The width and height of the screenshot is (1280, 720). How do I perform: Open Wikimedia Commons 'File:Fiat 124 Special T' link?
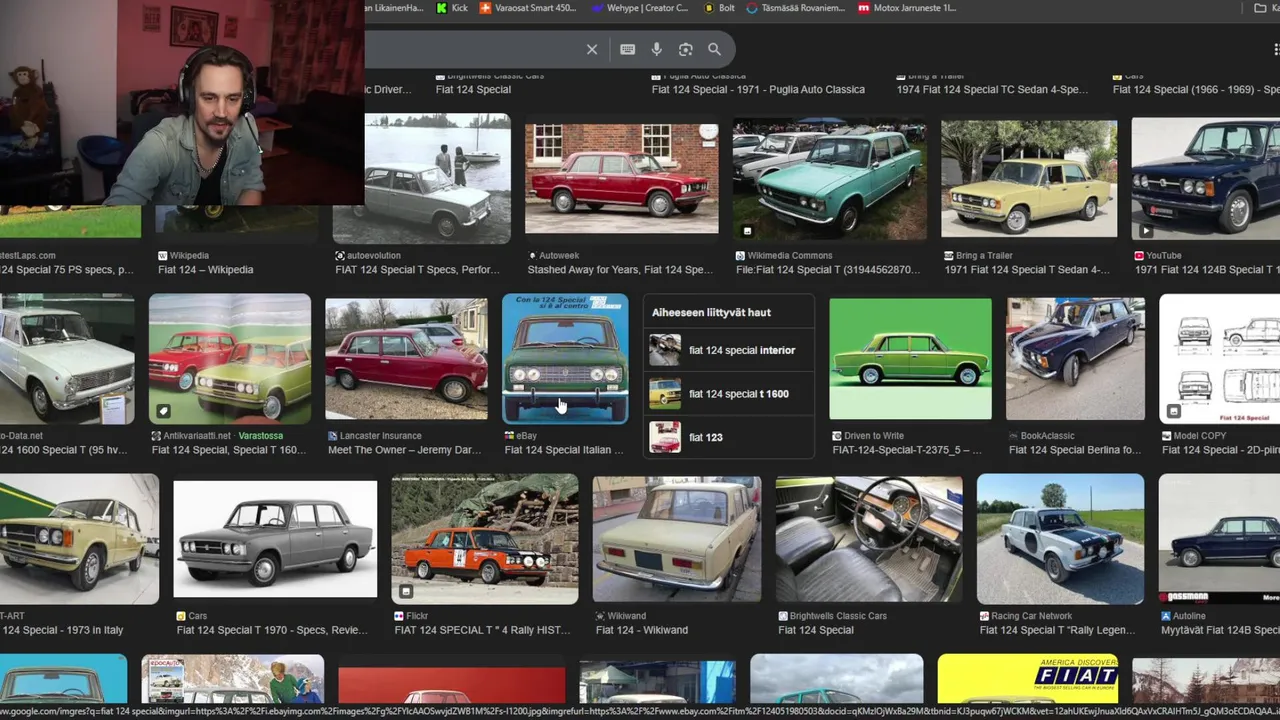click(826, 270)
